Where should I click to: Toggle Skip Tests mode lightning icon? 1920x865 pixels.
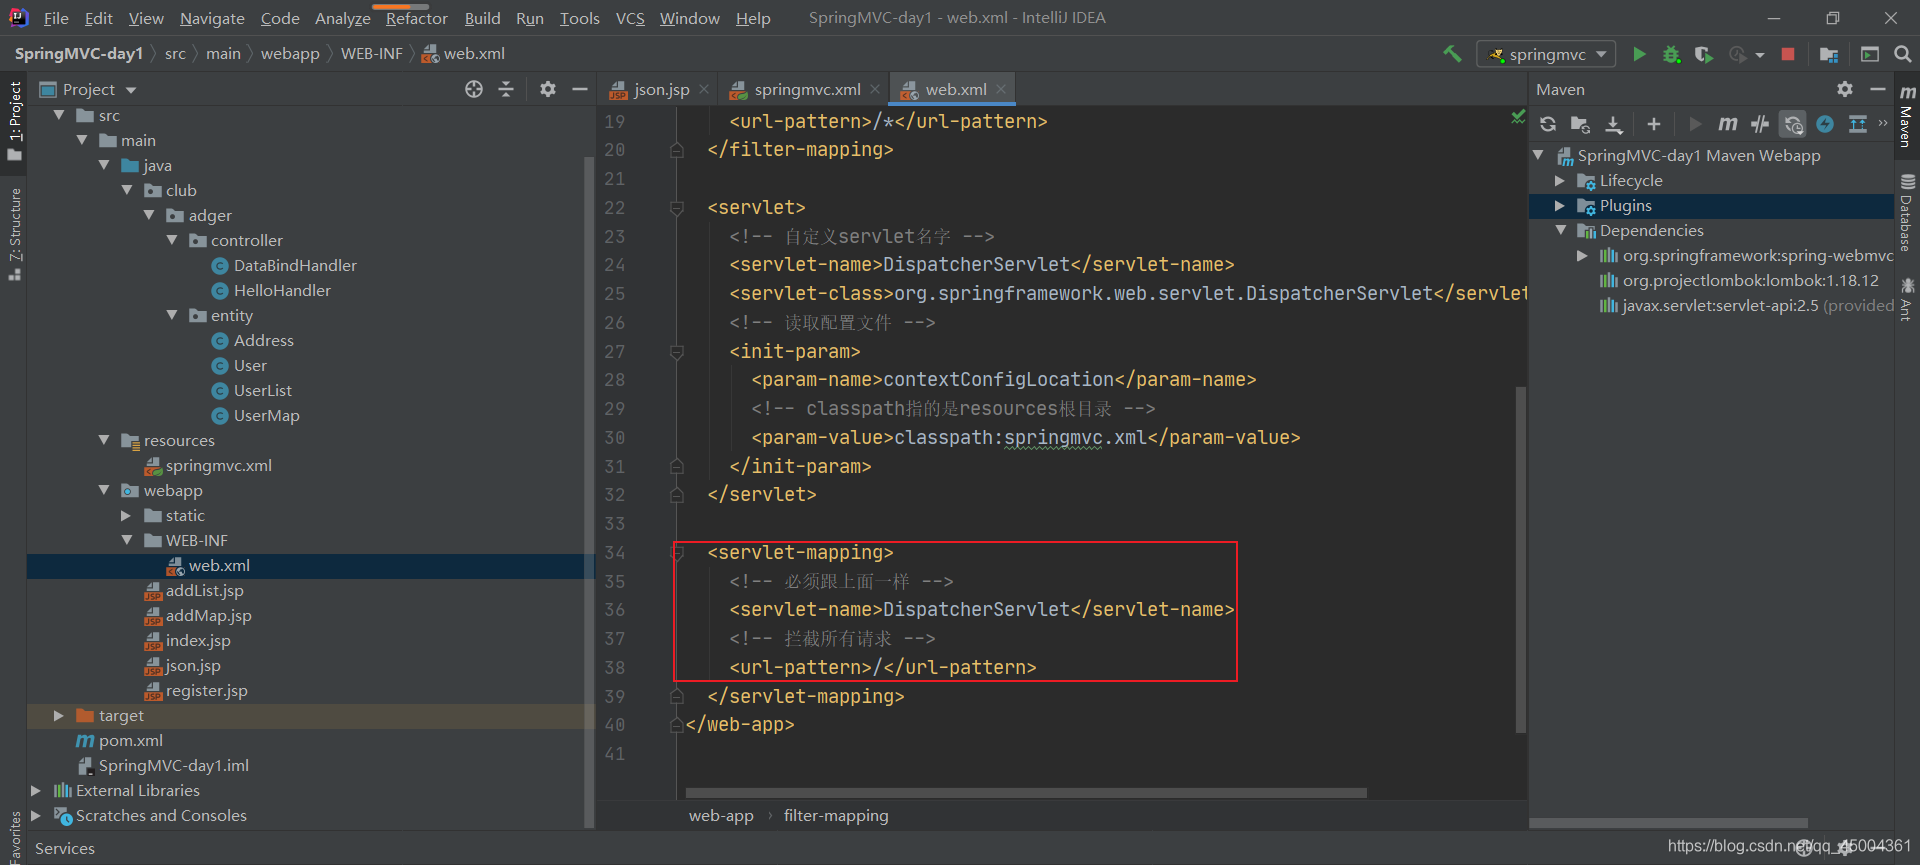click(x=1825, y=124)
